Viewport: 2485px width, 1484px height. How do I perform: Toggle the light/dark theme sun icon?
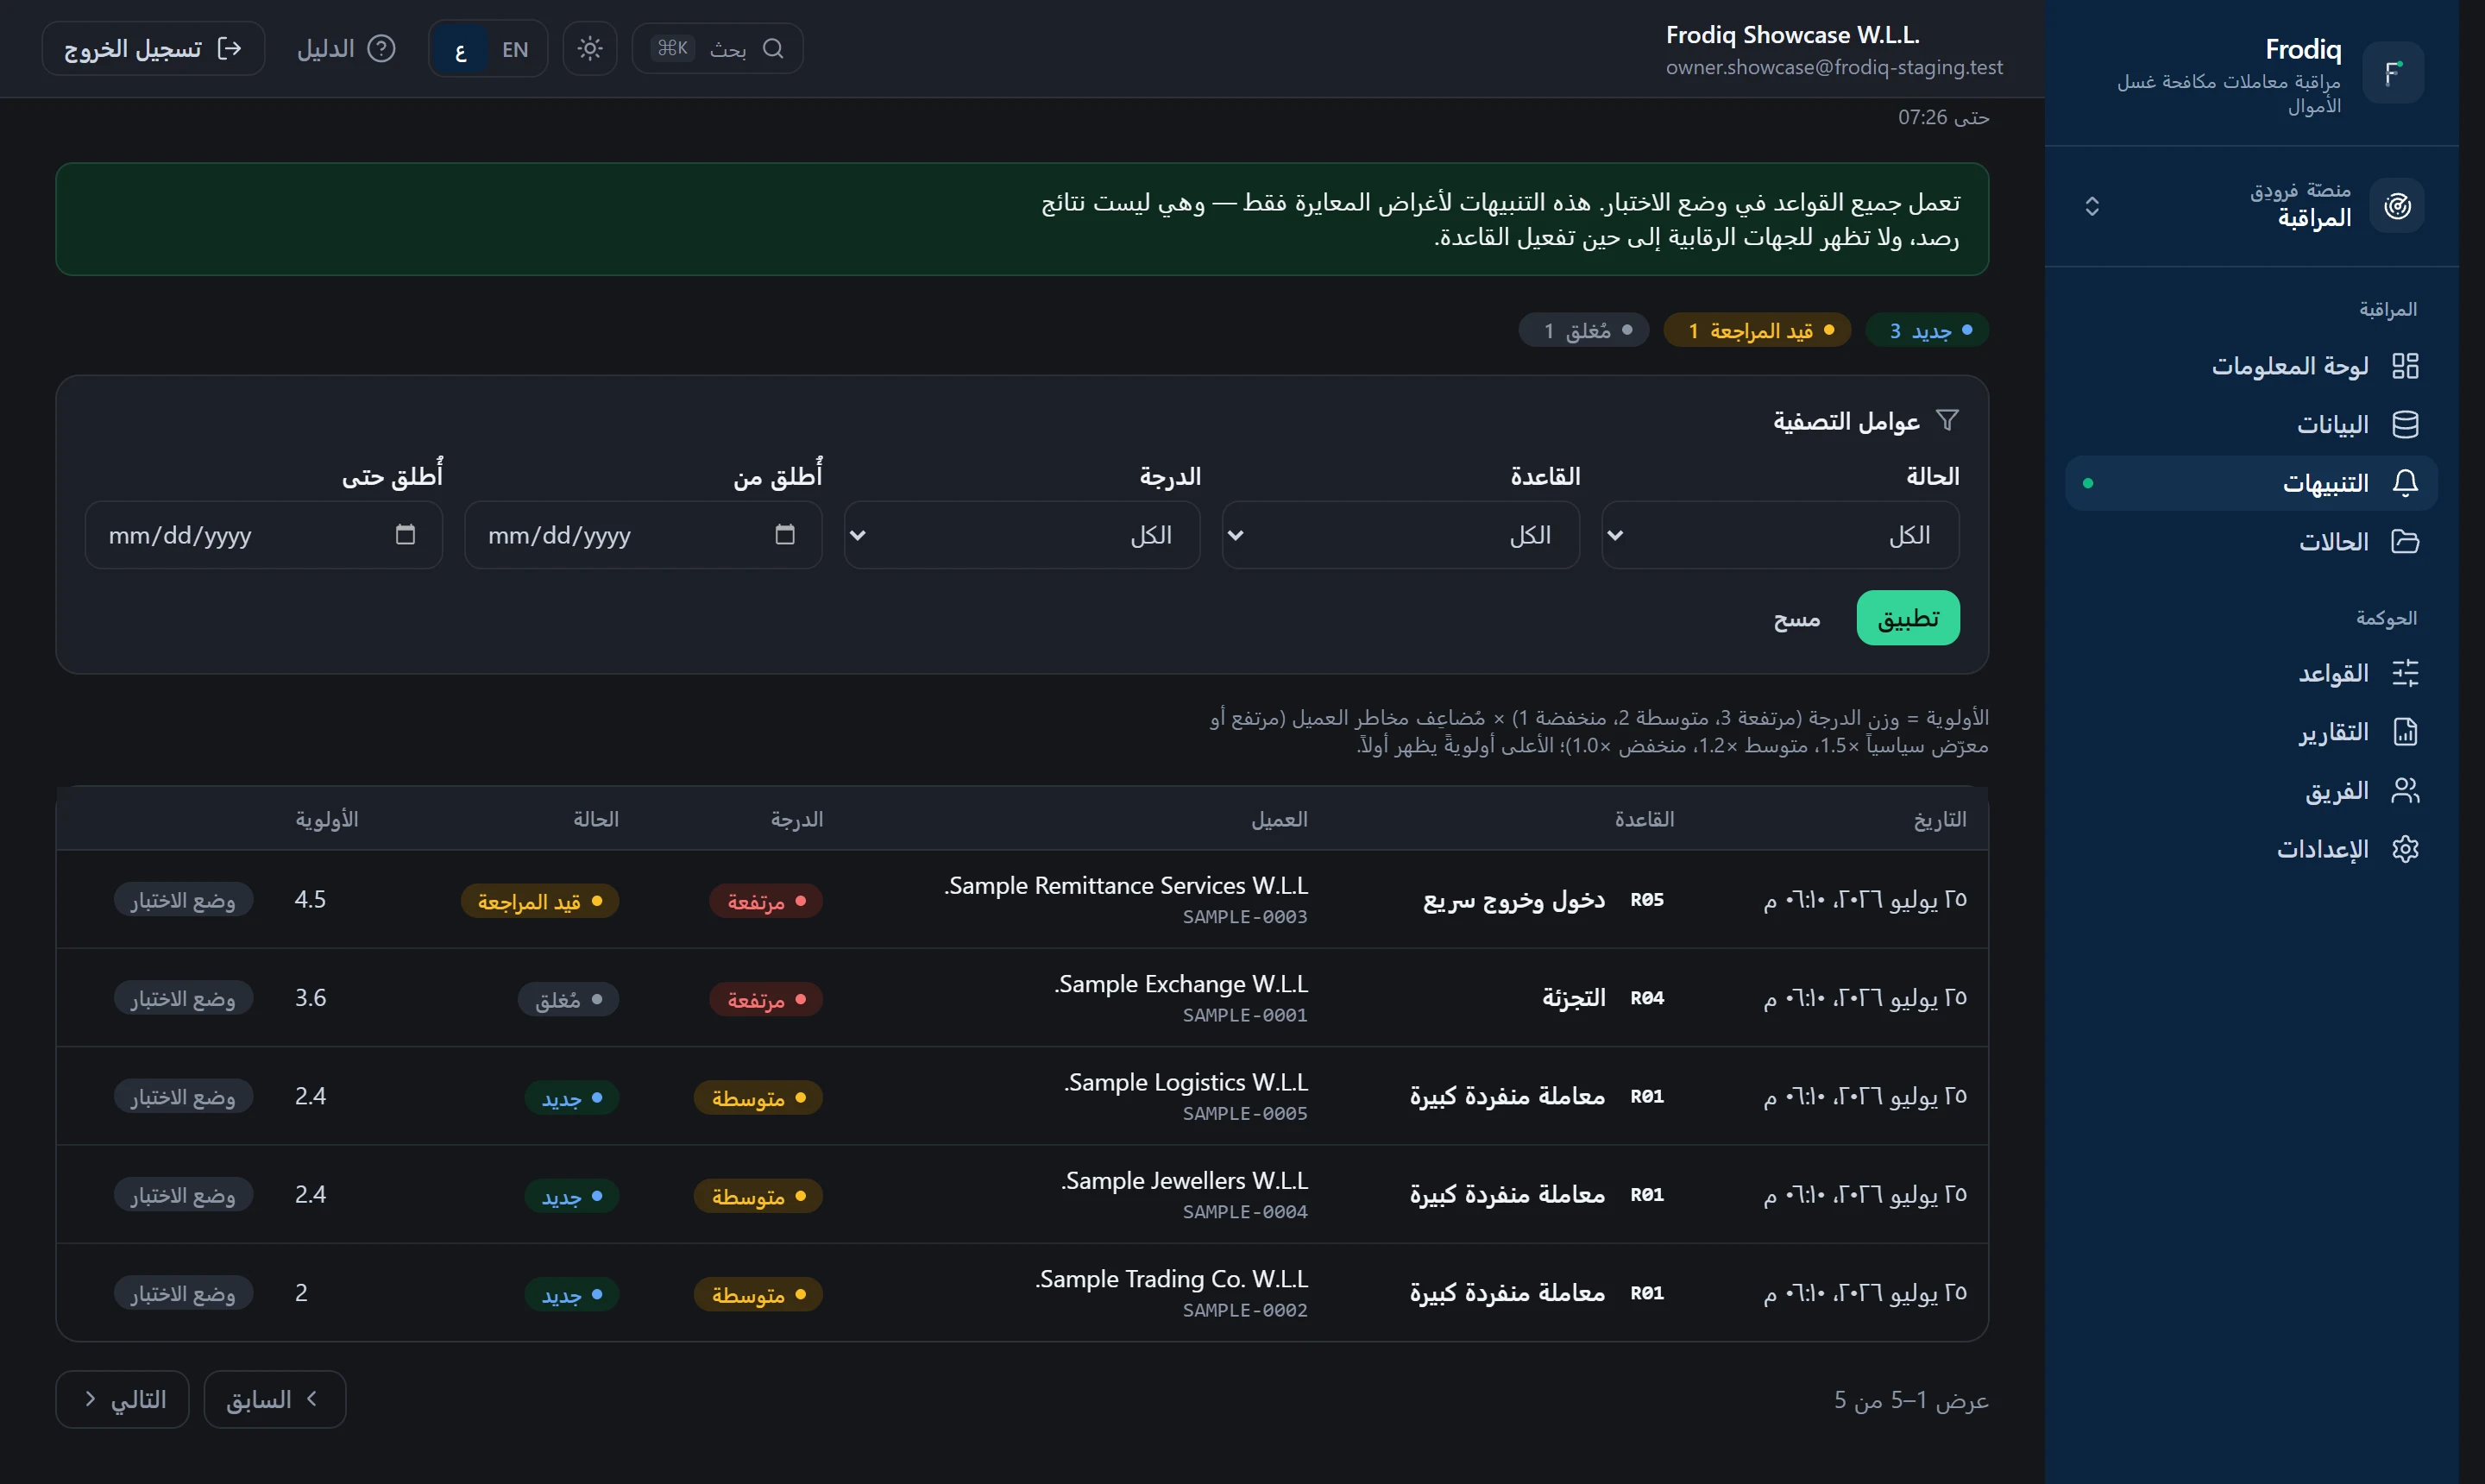[x=590, y=48]
